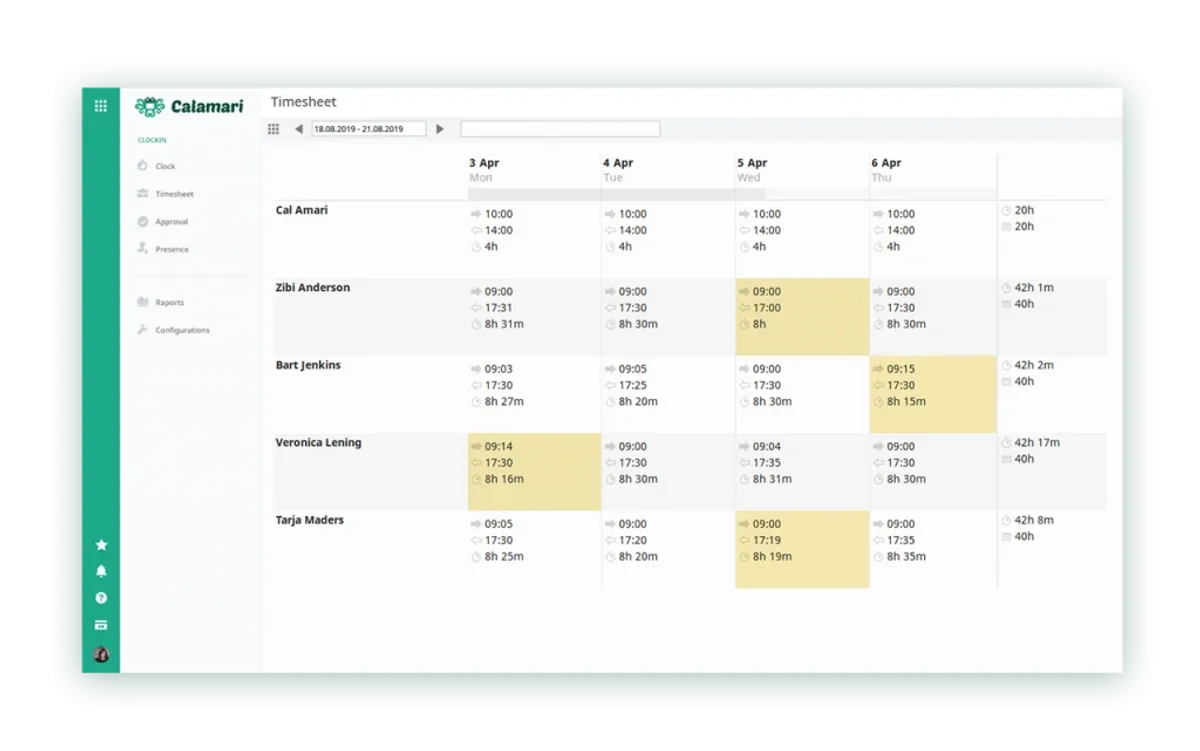Click Veronica Lening's 17:35 clock-out time

(767, 463)
